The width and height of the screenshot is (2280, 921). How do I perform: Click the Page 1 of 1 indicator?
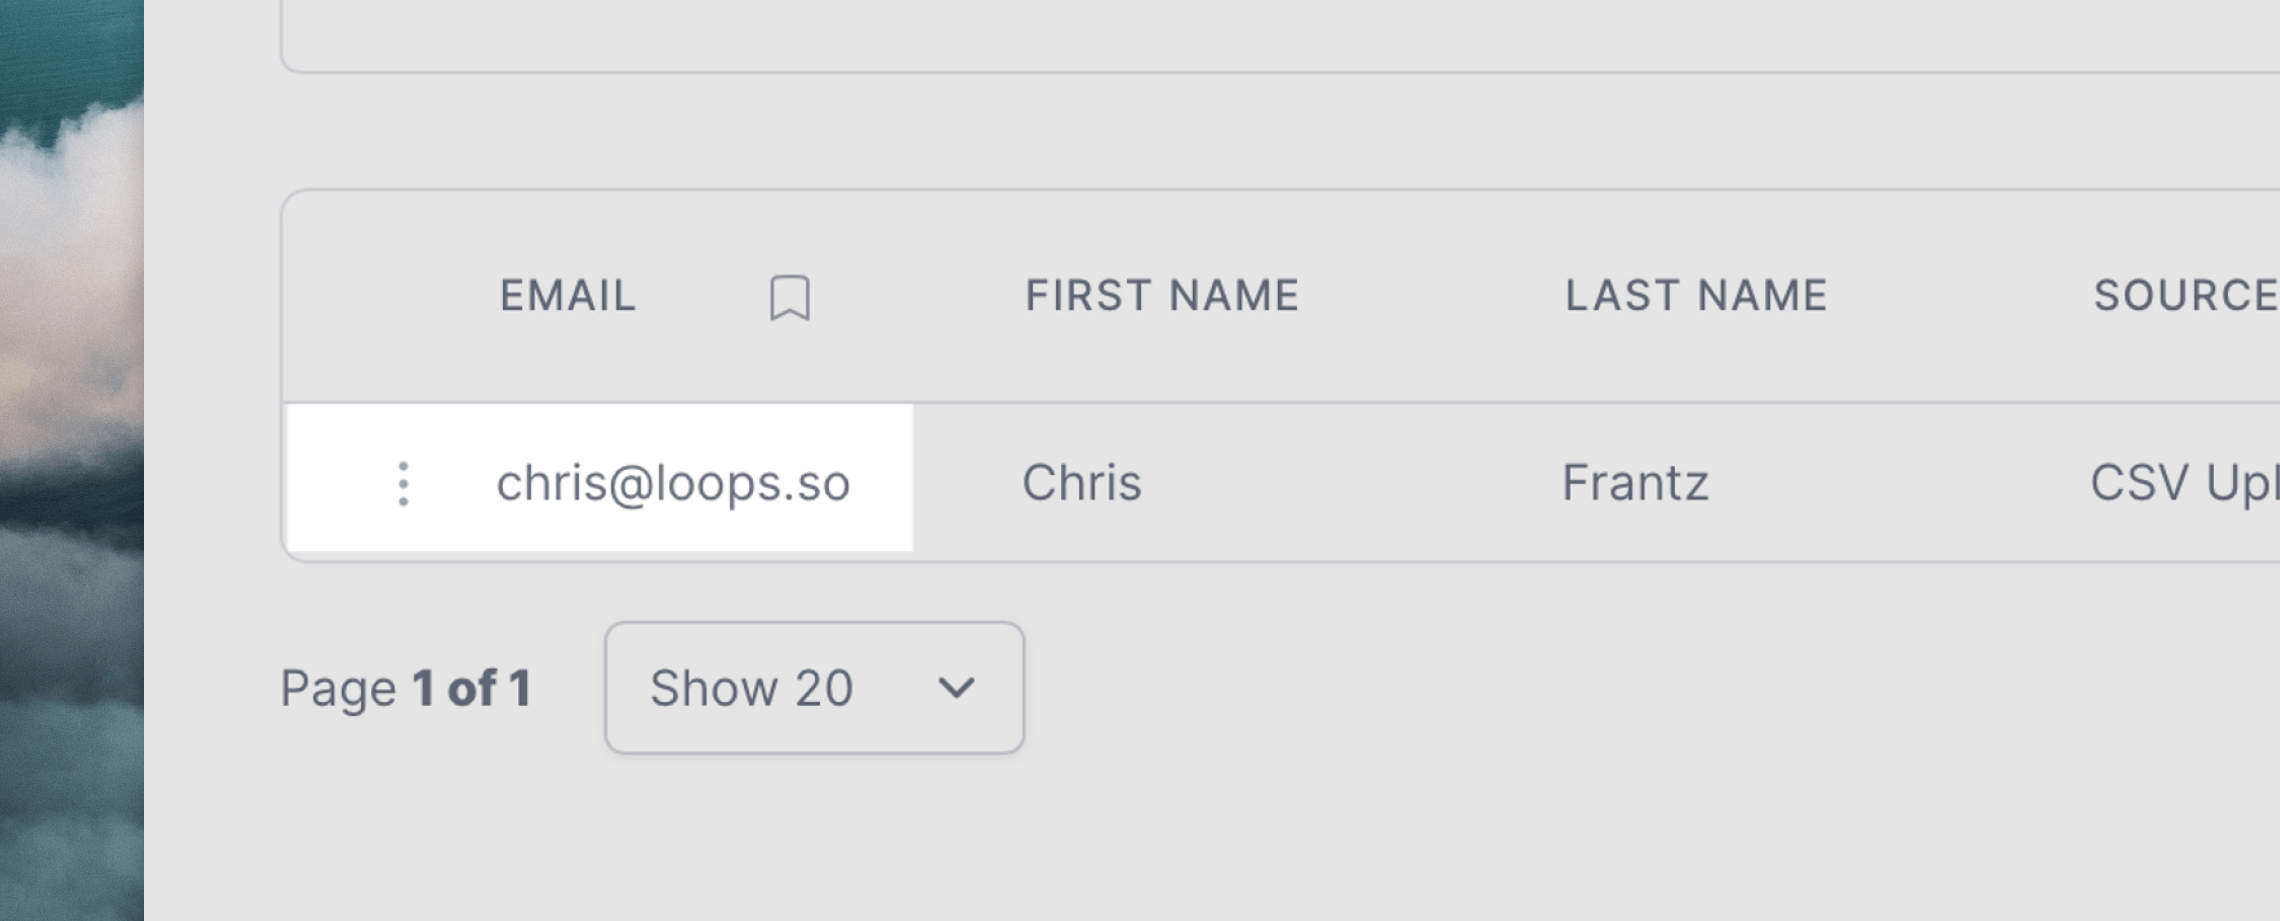click(406, 688)
